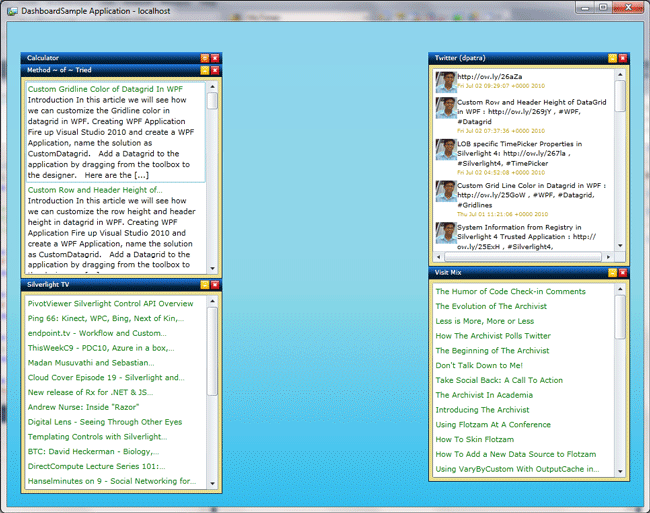Open Digital Lens - Seeing Through Other Eyes
This screenshot has width=650, height=513.
click(x=105, y=422)
